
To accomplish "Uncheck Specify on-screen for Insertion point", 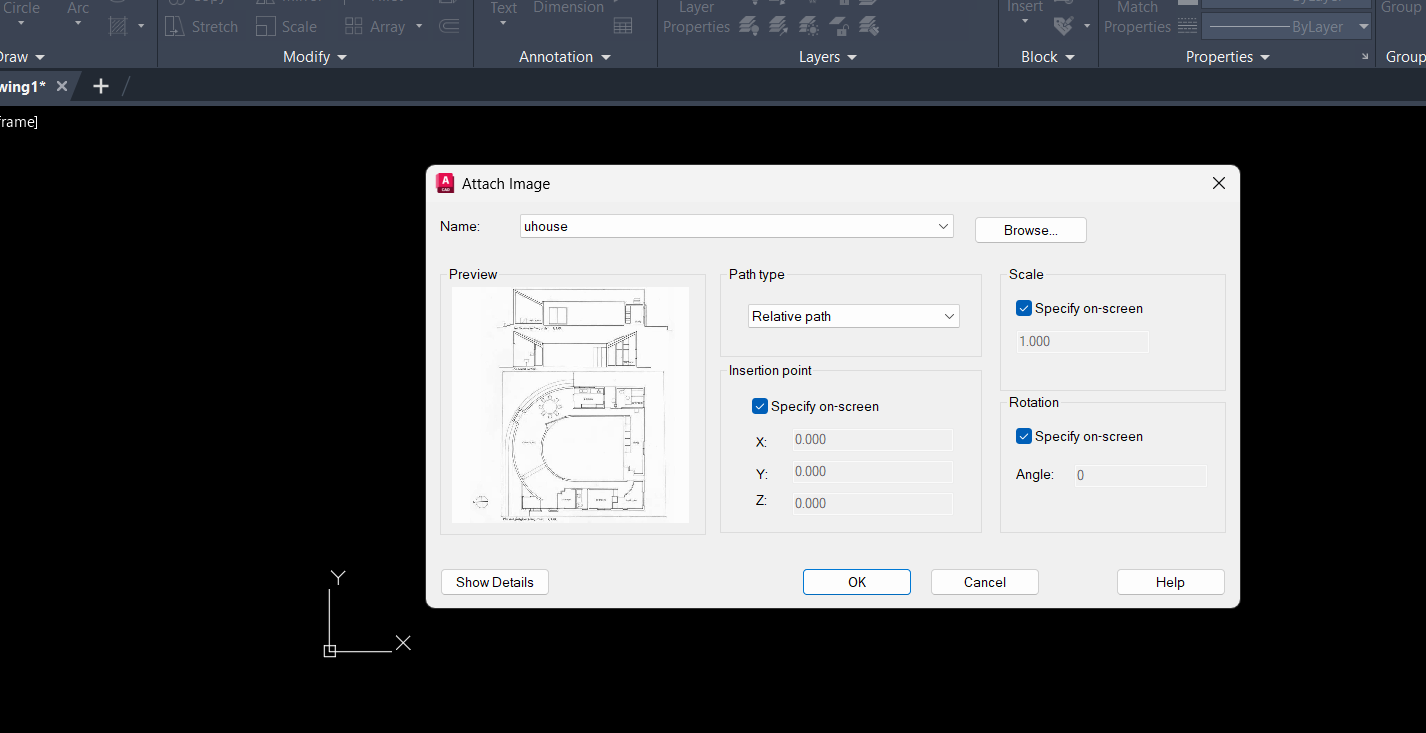I will [x=760, y=406].
